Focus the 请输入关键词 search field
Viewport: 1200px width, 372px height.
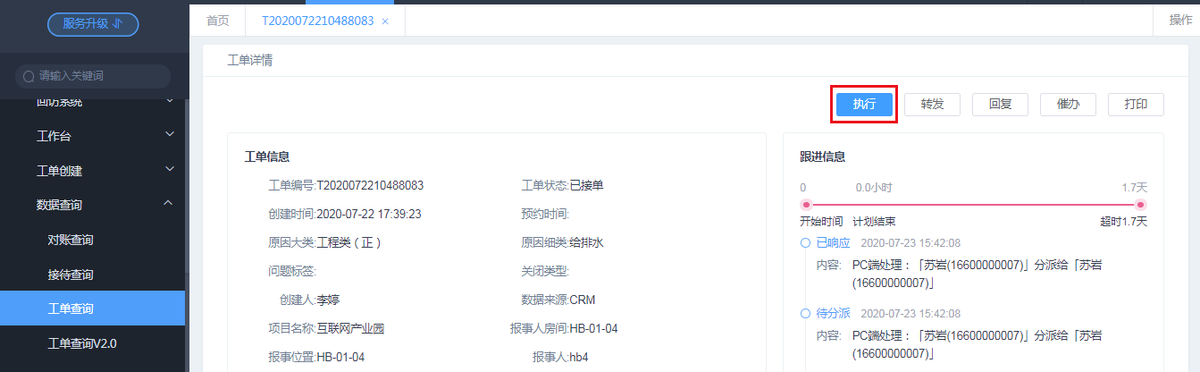(93, 76)
